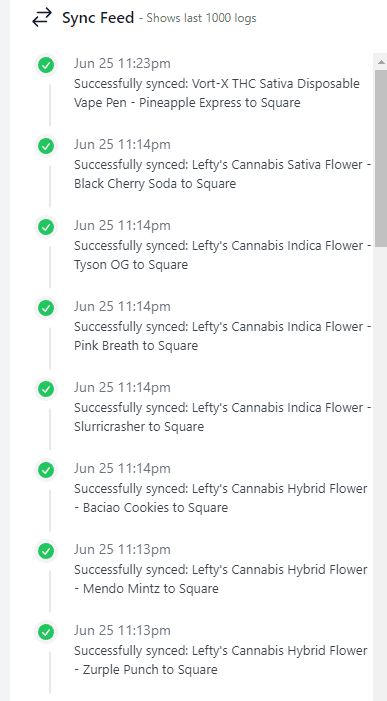Click the green check for Pineapple Express sync

point(46,65)
